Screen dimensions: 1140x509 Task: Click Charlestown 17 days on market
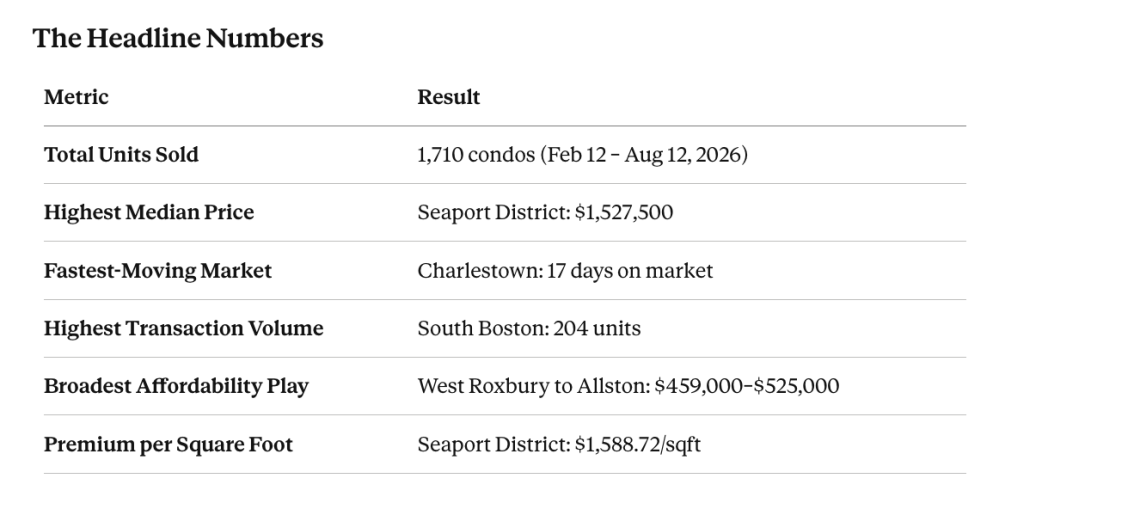tap(565, 270)
